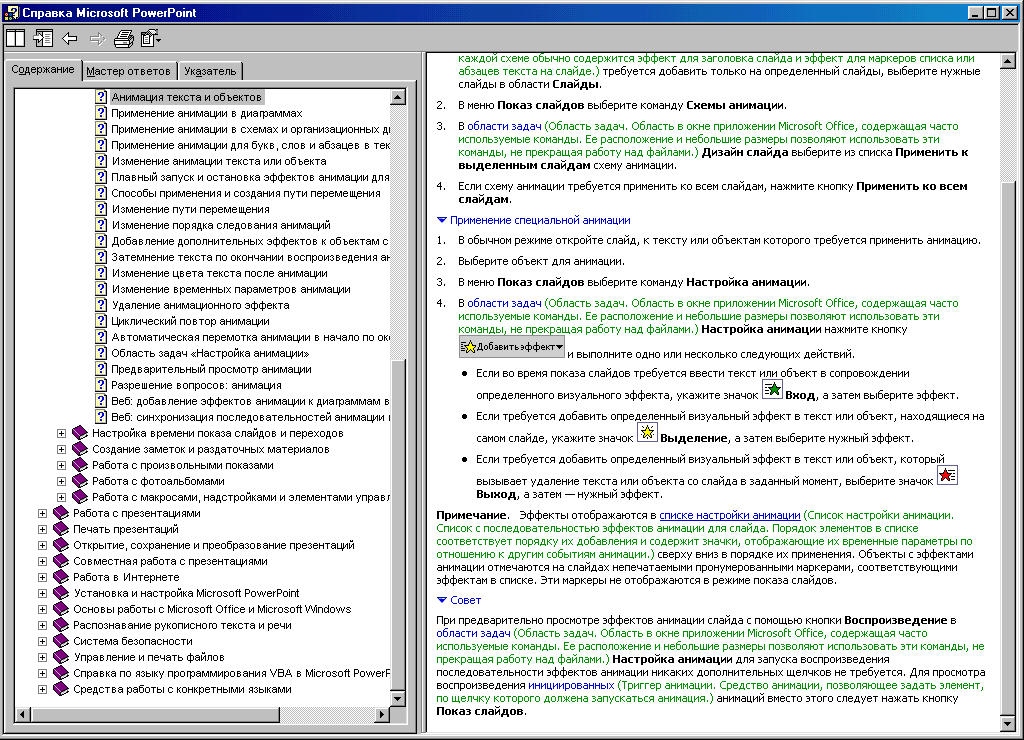Switch to the Указатель tab

tap(210, 71)
